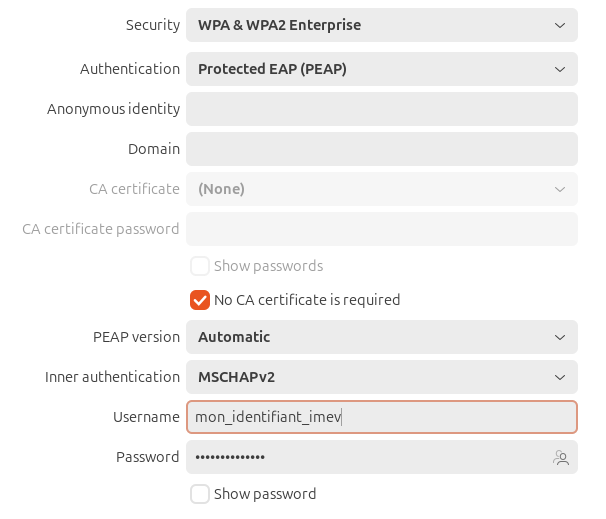Open the MSCHAPv2 inner authentication dropdown
606x519 pixels.
point(382,377)
